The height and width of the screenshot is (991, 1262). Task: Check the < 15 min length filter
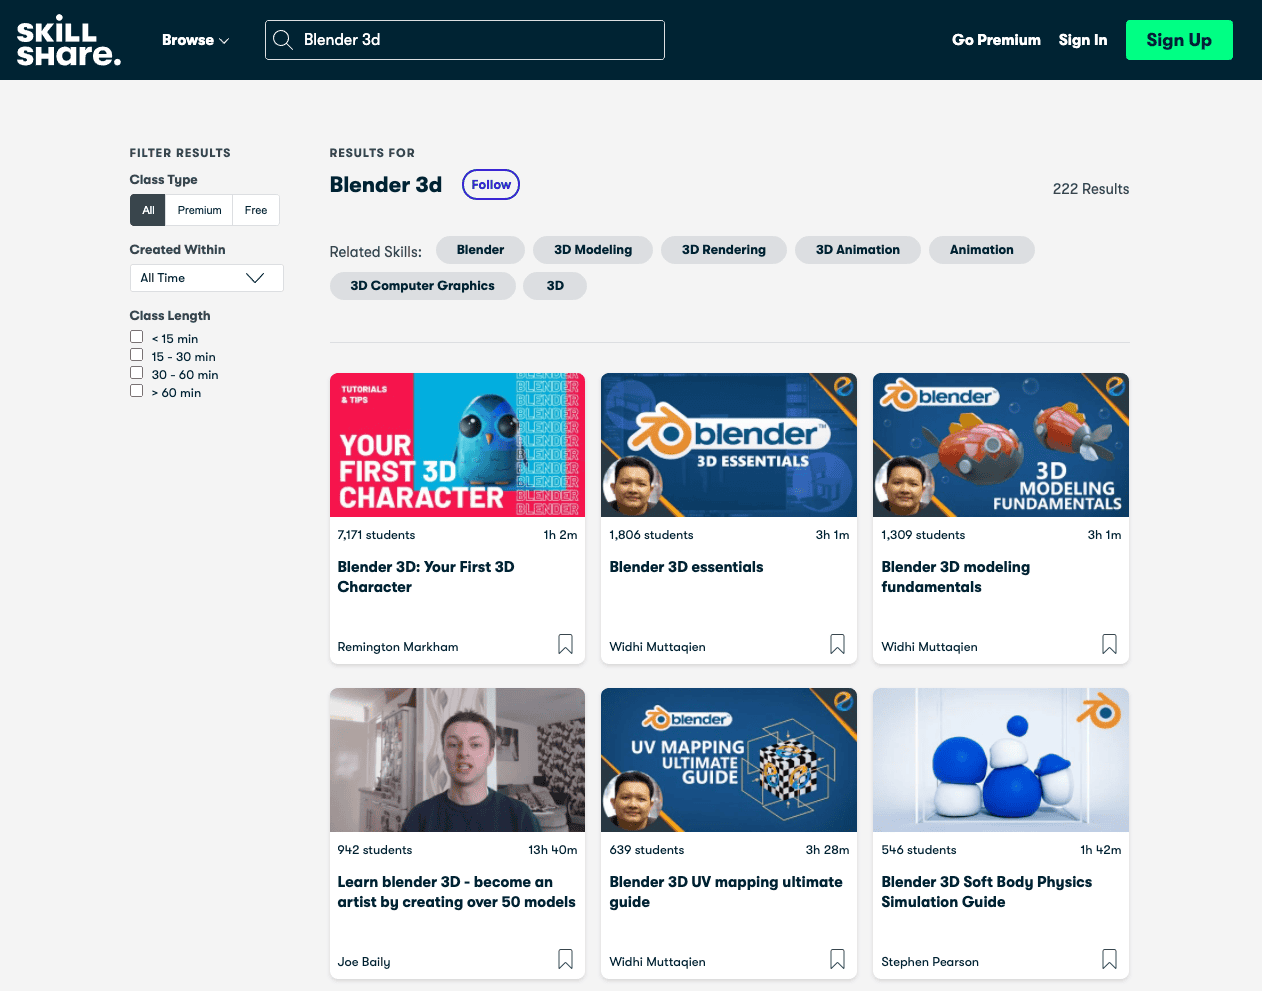137,337
